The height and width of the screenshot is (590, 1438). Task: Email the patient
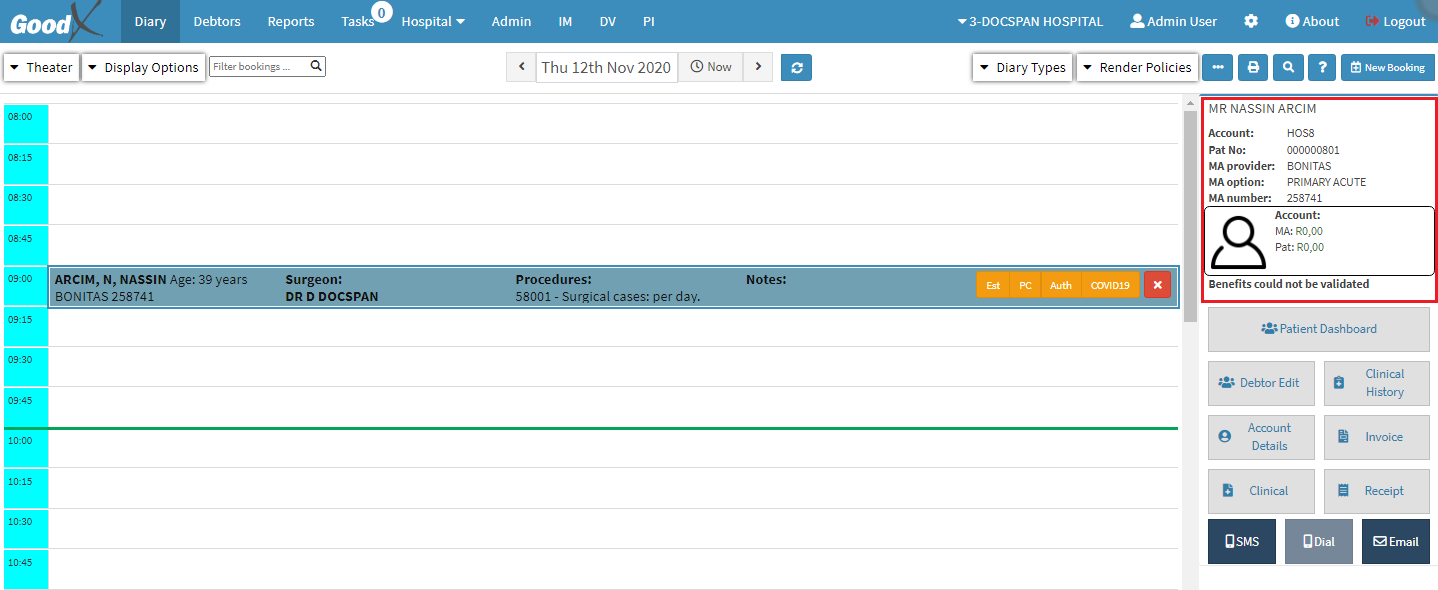tap(1396, 541)
